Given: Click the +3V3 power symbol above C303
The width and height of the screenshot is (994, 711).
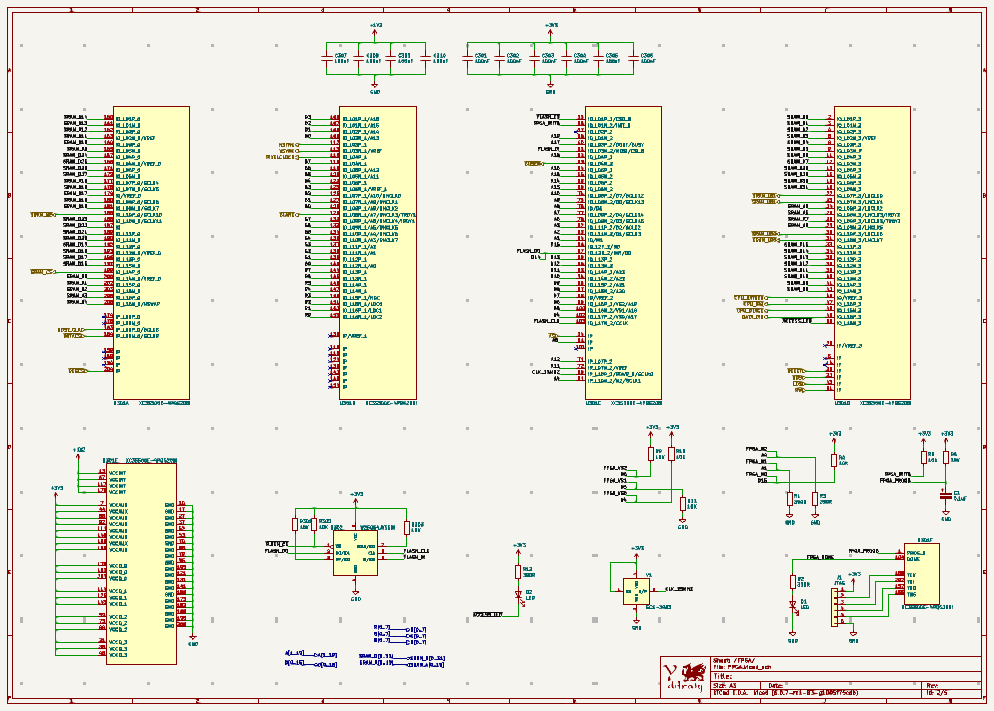Looking at the screenshot, I should point(550,29).
